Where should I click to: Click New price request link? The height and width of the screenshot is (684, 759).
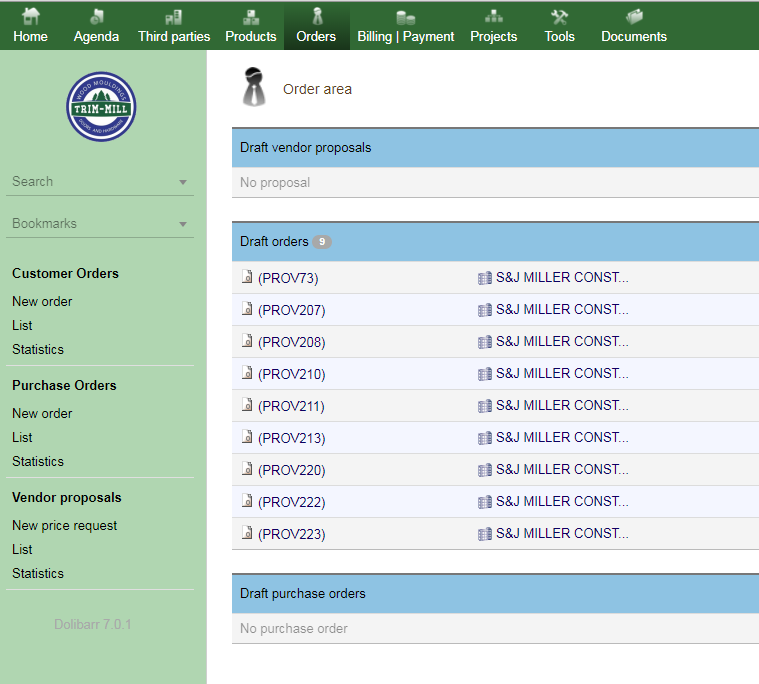tap(64, 526)
